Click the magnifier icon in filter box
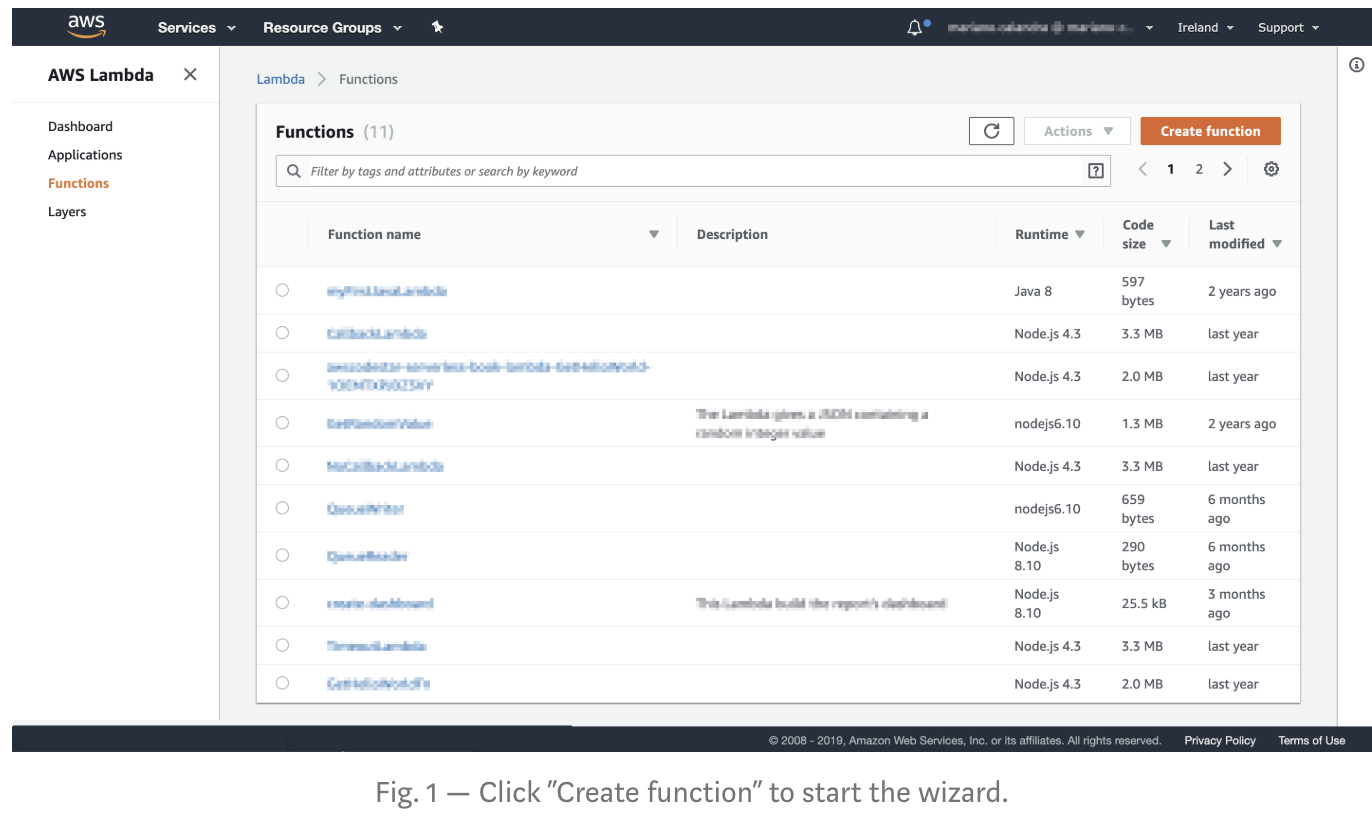 (x=294, y=171)
